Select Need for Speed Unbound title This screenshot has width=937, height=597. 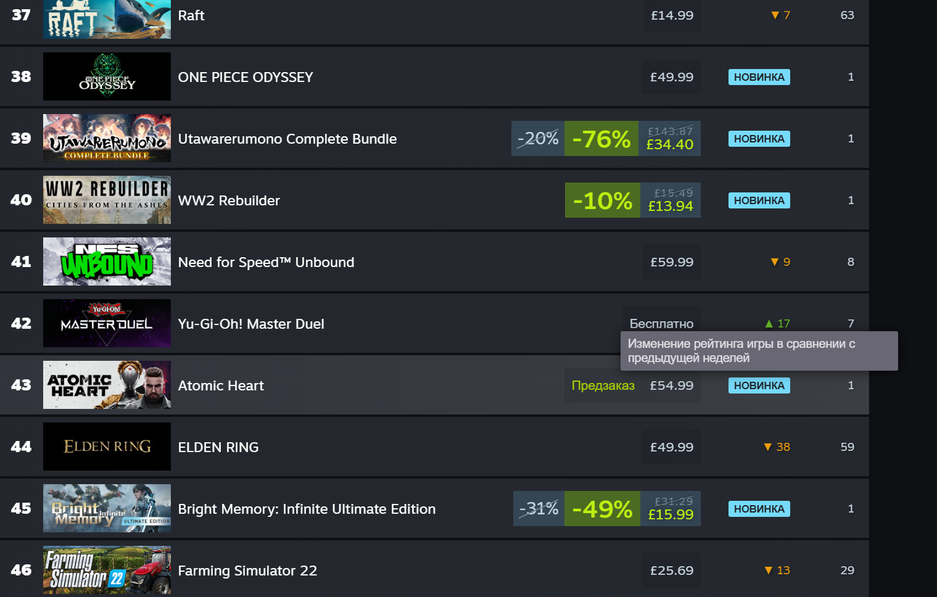[x=266, y=262]
